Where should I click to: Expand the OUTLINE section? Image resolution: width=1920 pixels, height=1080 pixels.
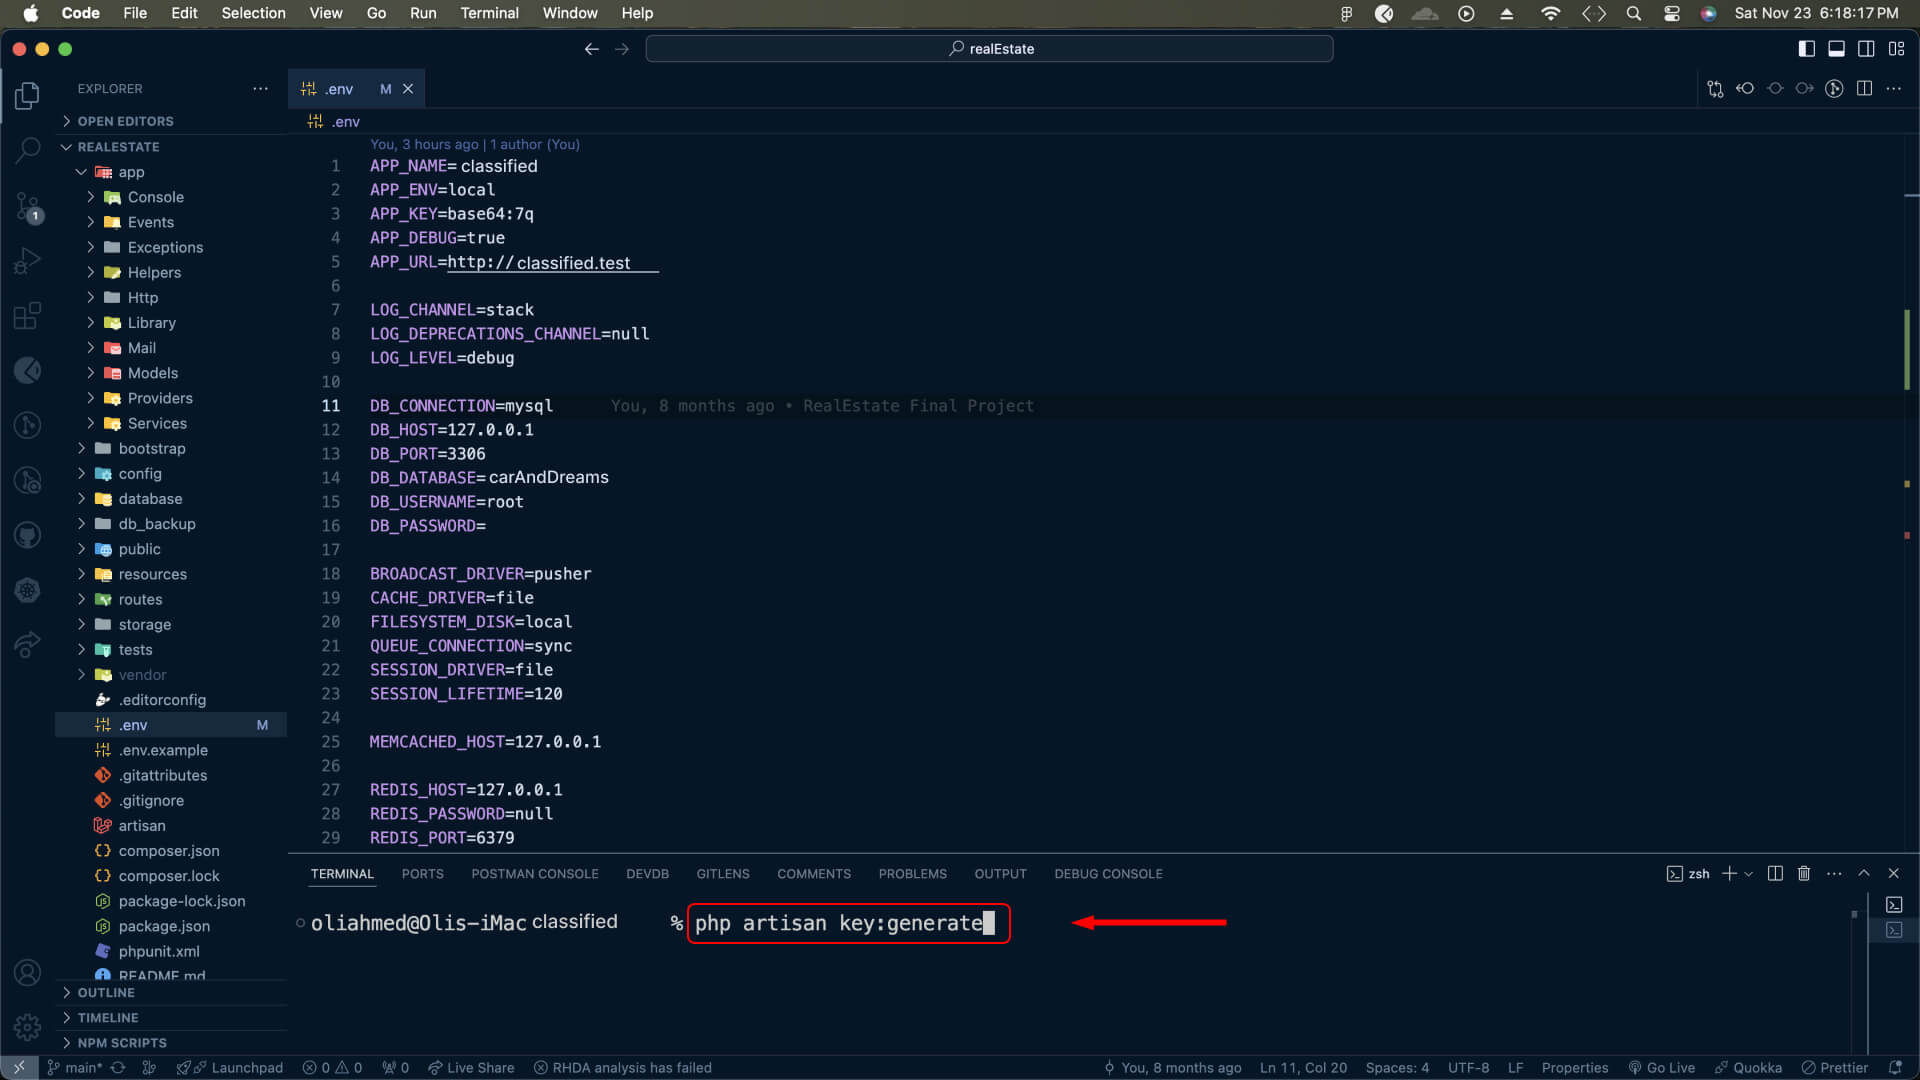106,992
